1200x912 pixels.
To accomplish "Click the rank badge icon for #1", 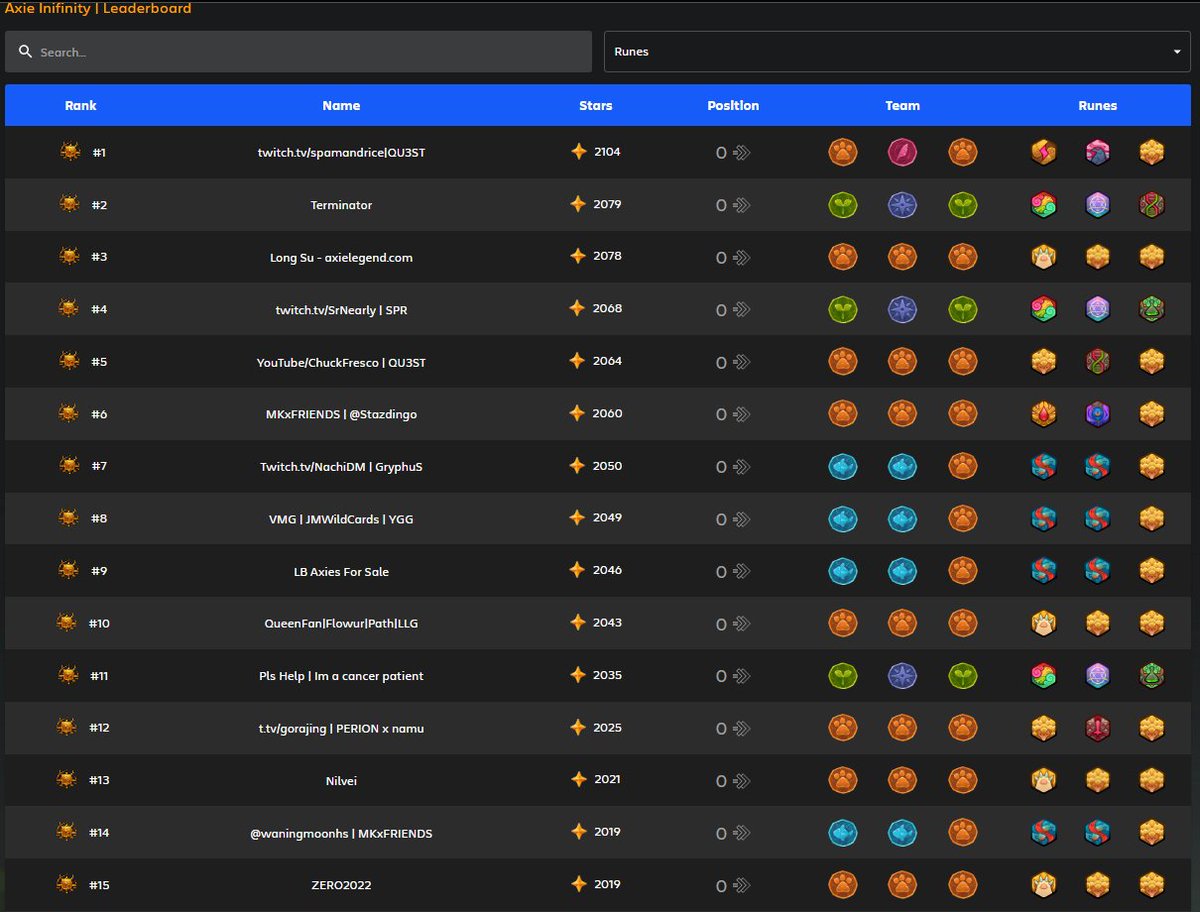I will click(x=70, y=152).
